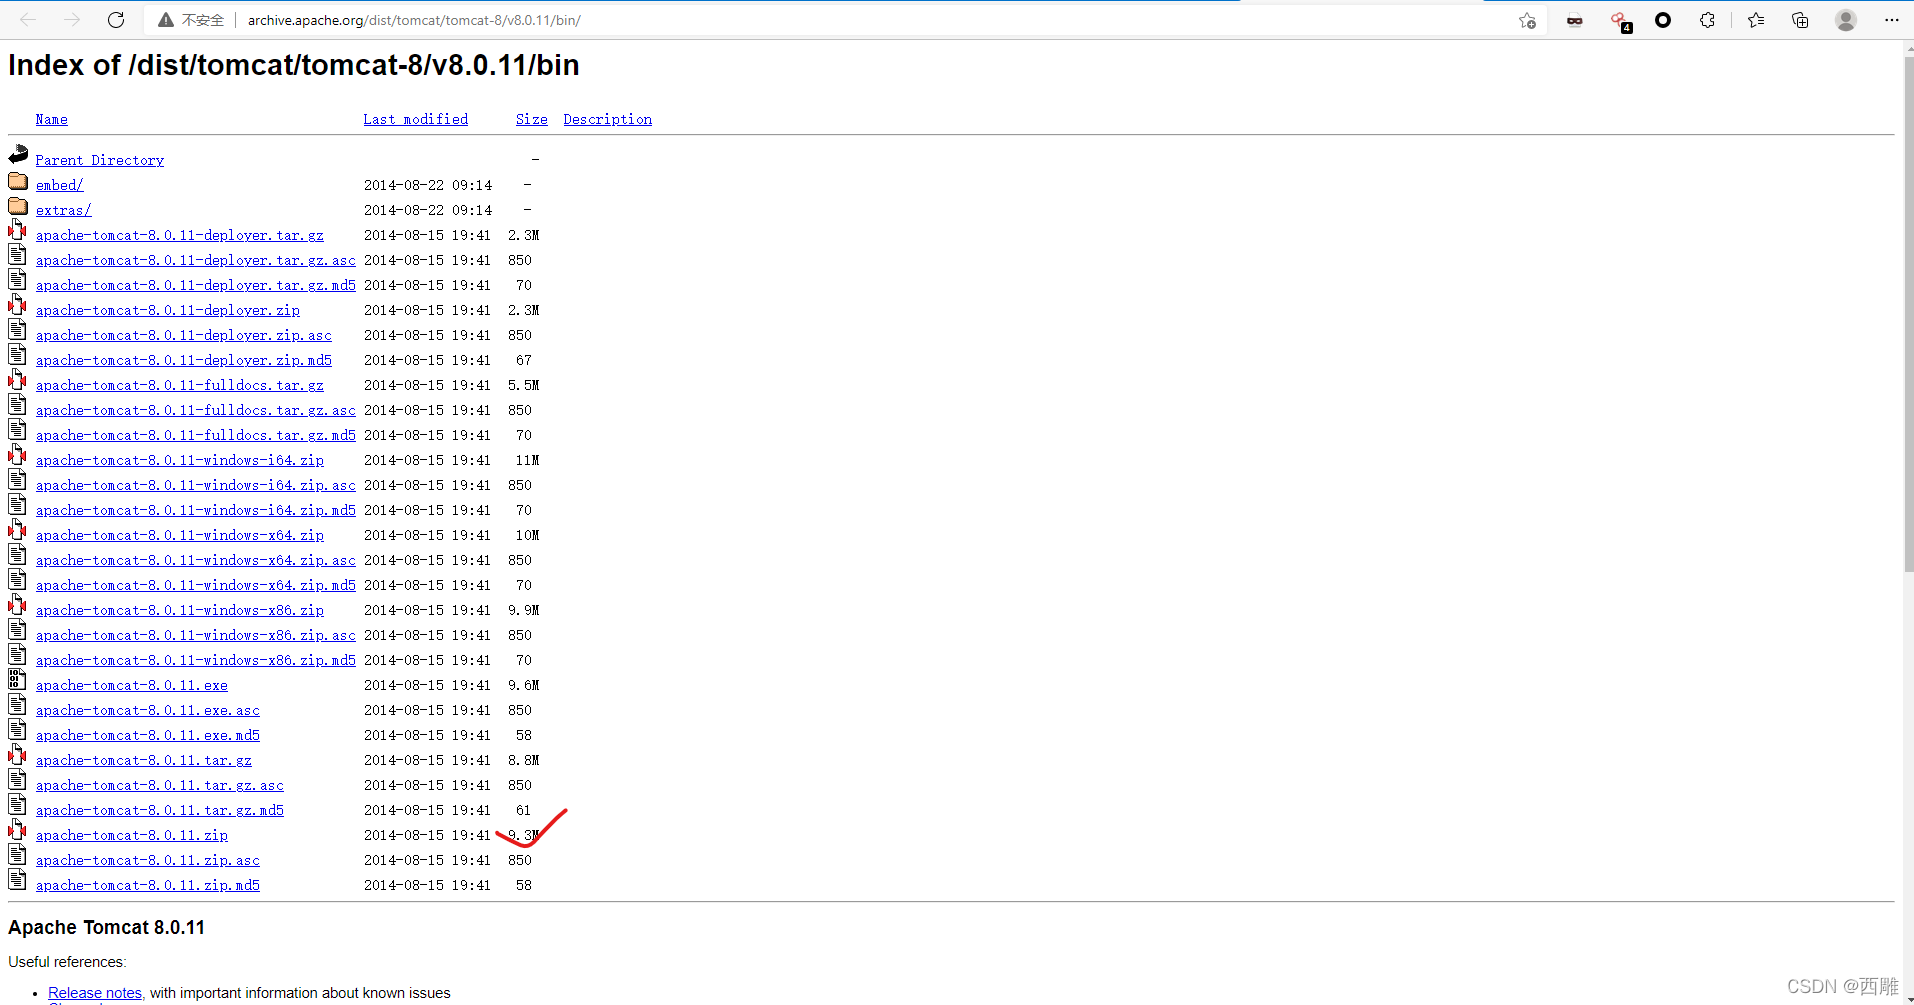
Task: Reload the page with refresh icon
Action: point(116,20)
